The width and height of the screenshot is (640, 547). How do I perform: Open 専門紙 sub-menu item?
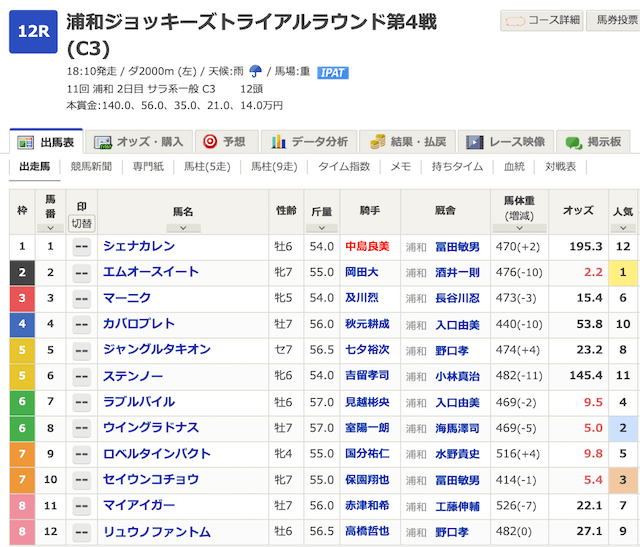click(148, 167)
